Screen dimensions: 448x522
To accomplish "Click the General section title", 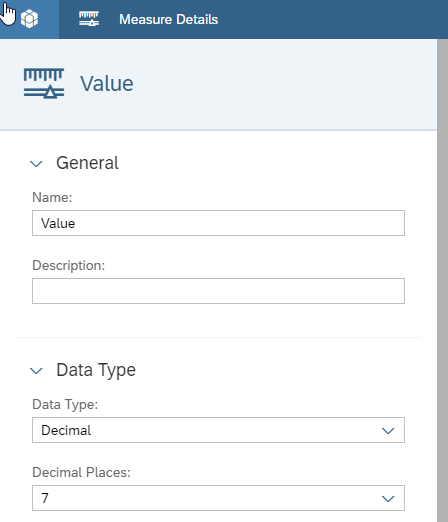I will tap(87, 163).
